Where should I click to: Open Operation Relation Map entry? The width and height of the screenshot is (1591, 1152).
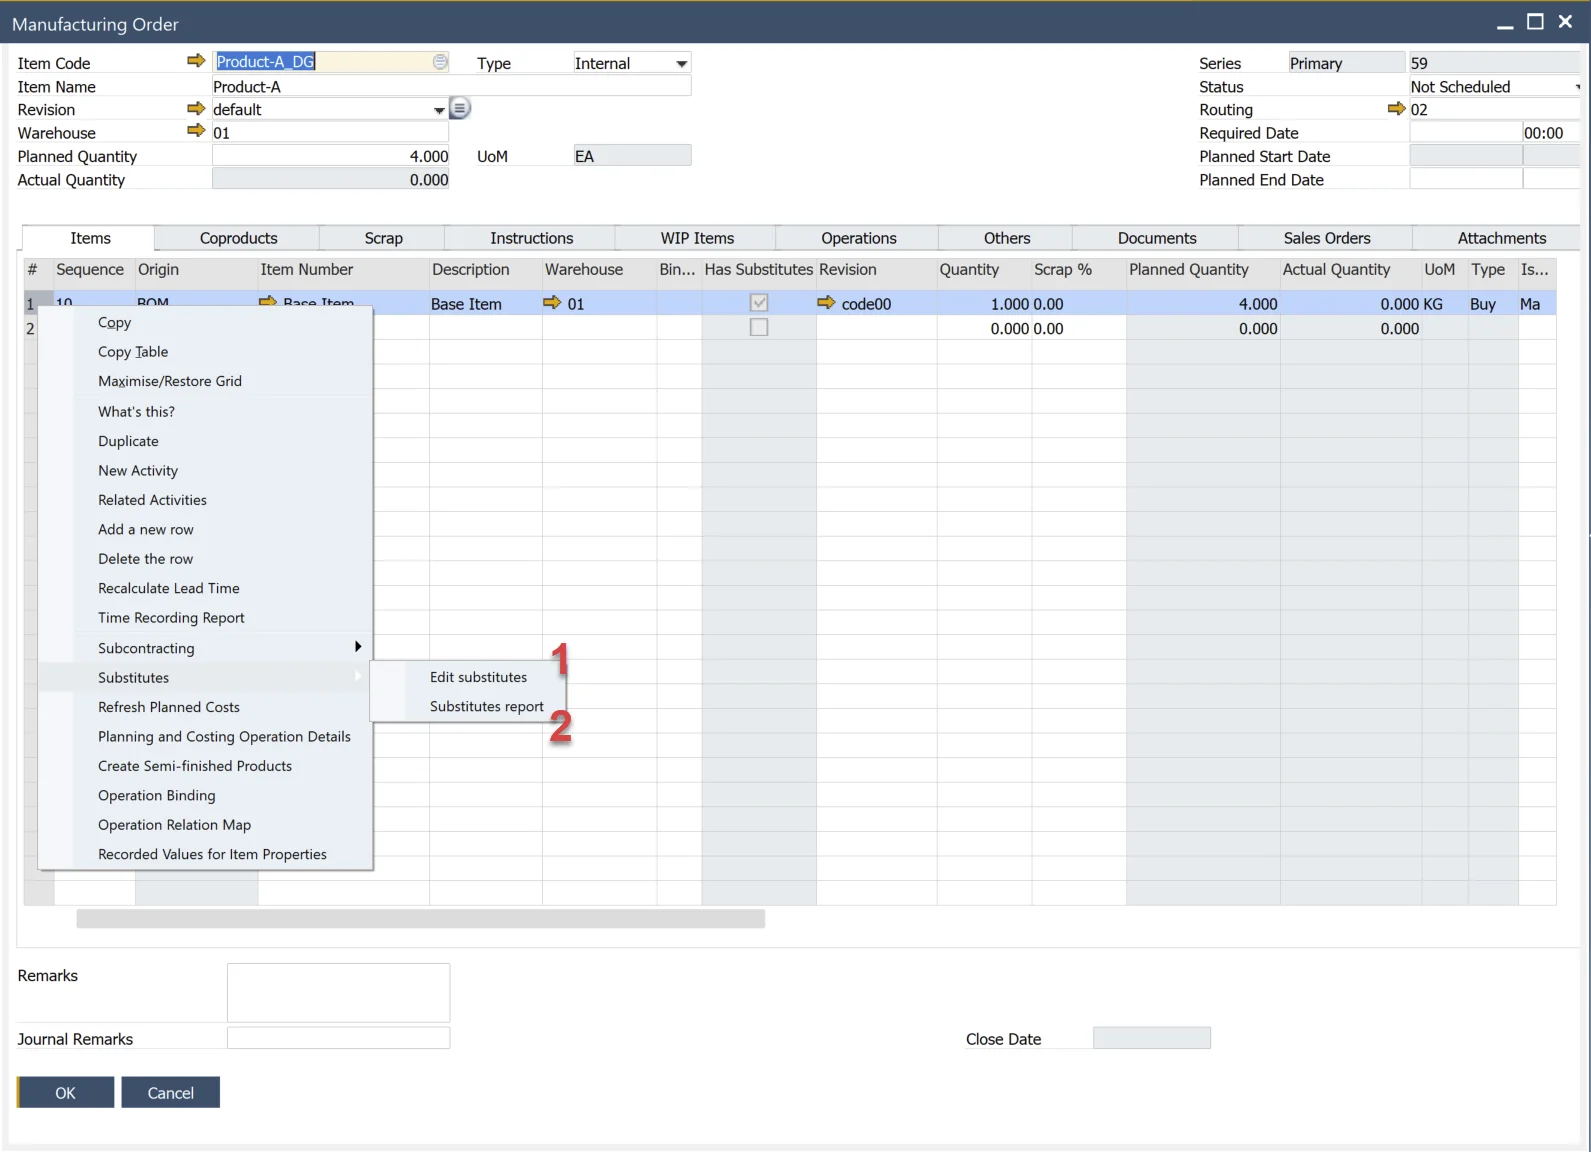click(x=205, y=825)
